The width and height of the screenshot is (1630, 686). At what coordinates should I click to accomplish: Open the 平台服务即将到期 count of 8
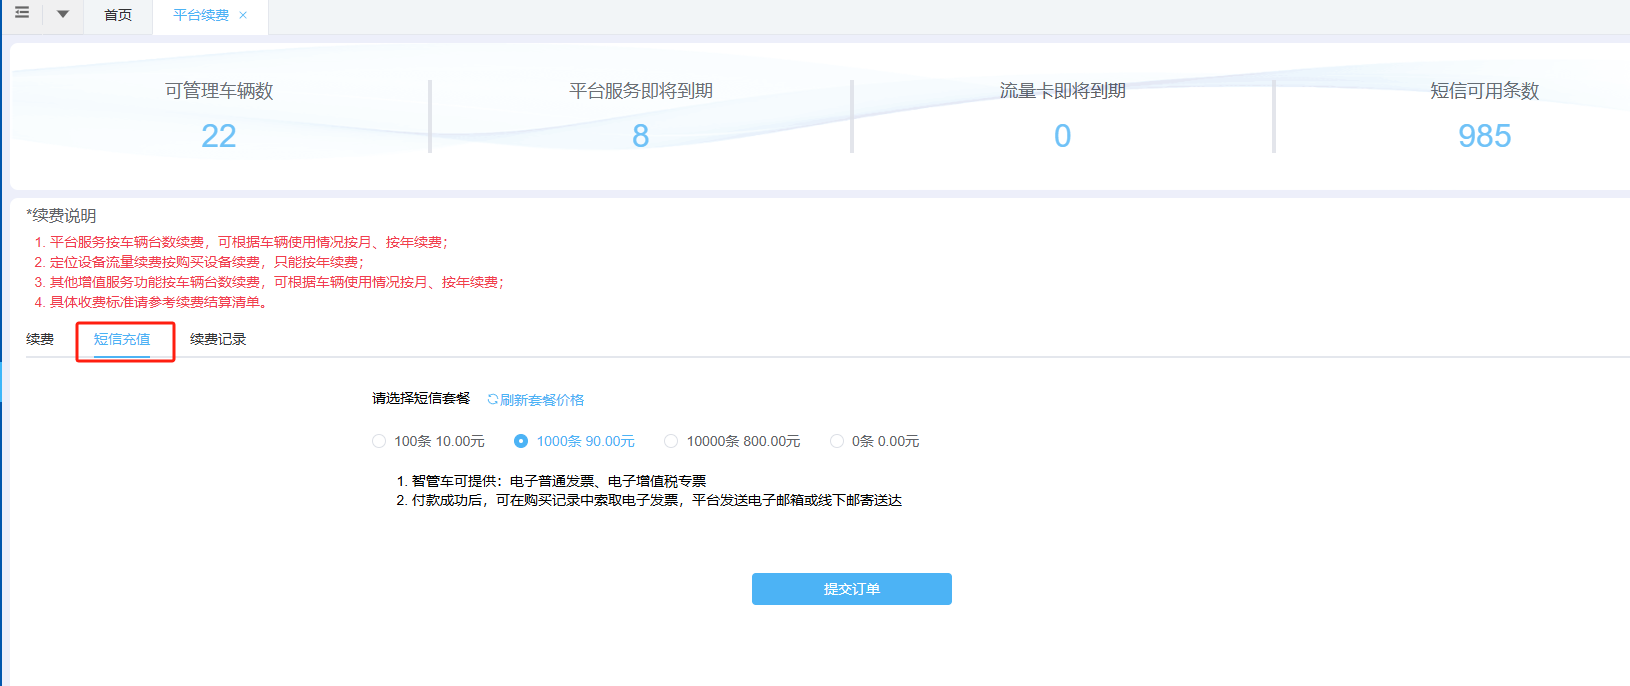pos(640,136)
